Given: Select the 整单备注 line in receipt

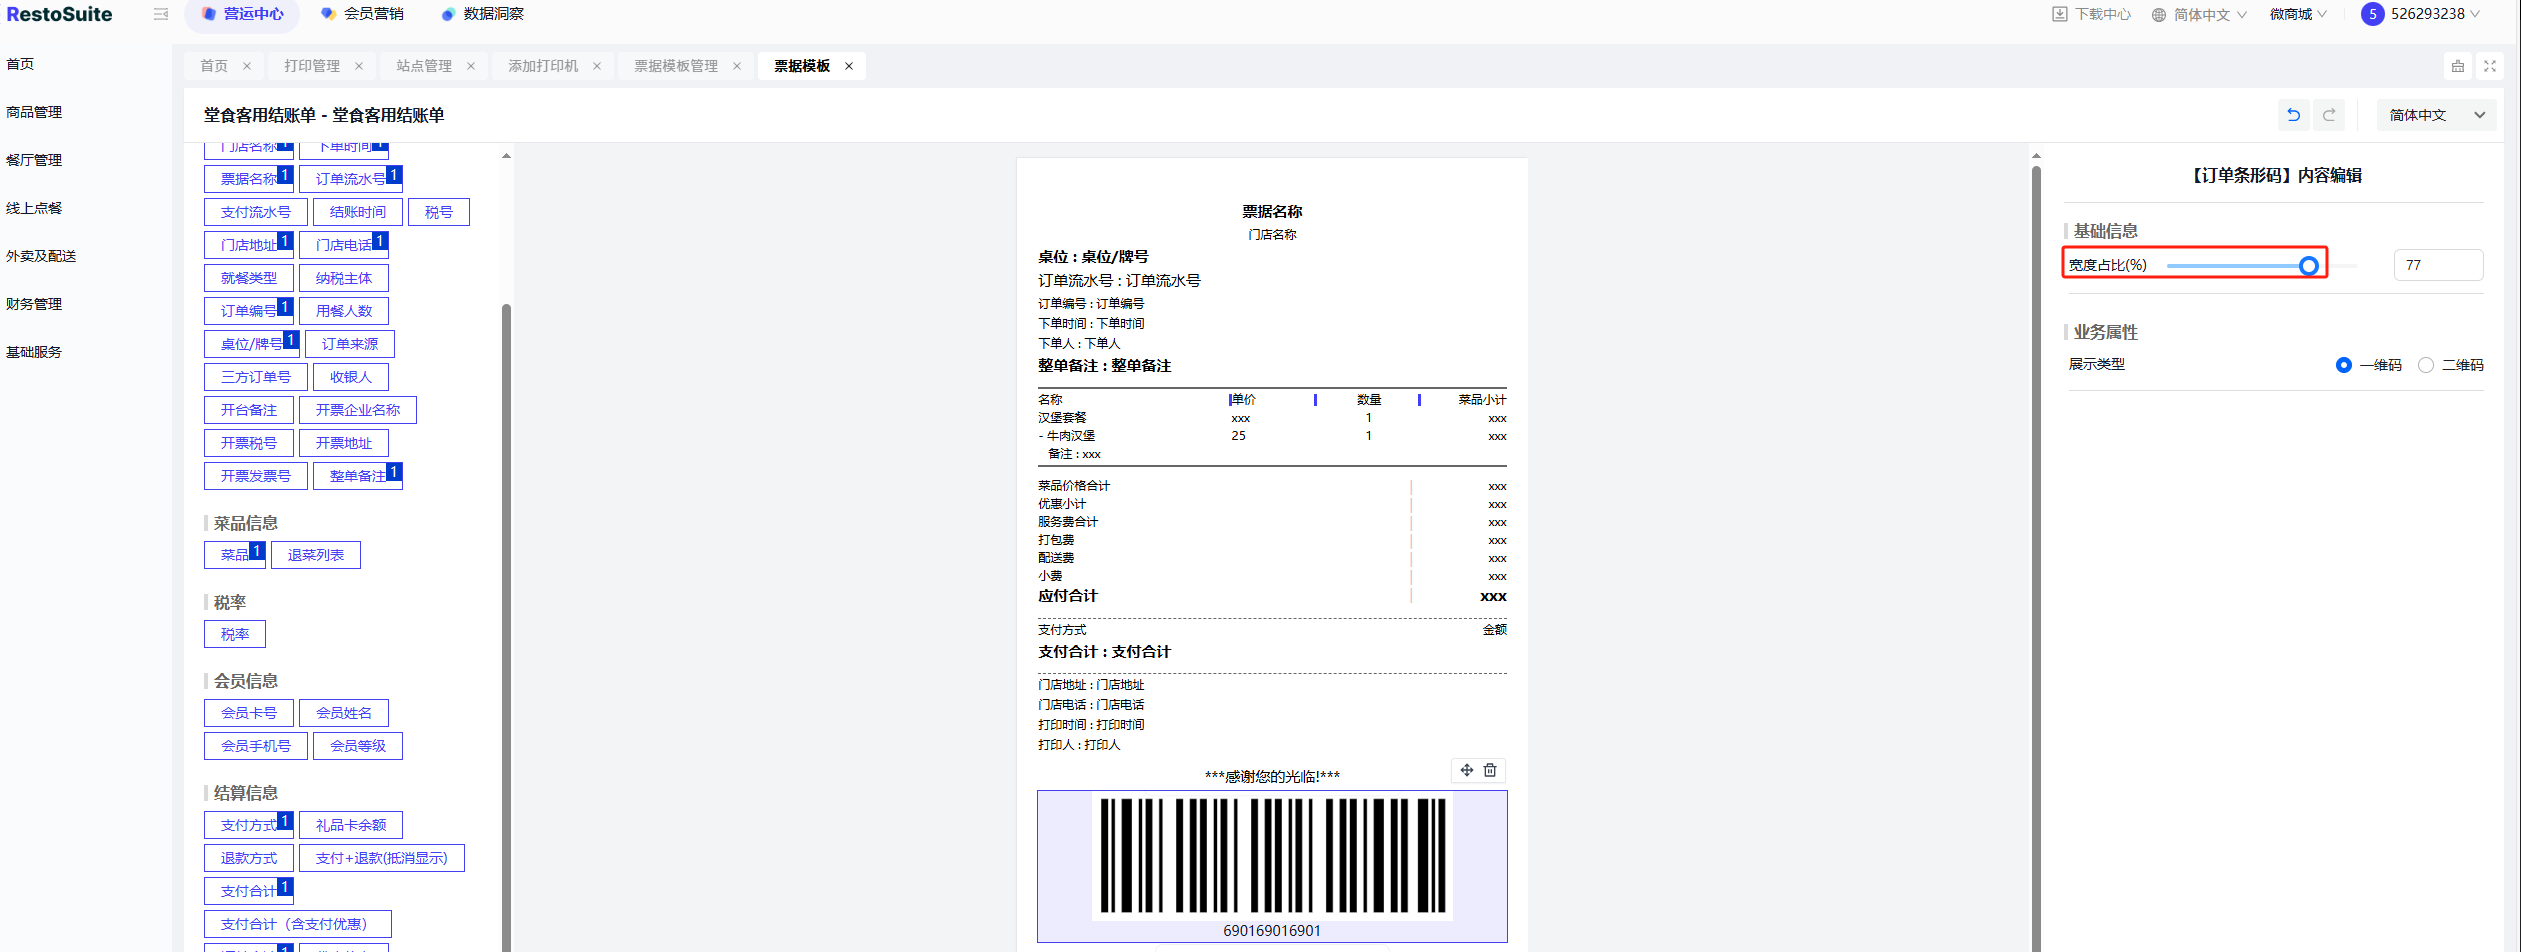Looking at the screenshot, I should click(1104, 366).
